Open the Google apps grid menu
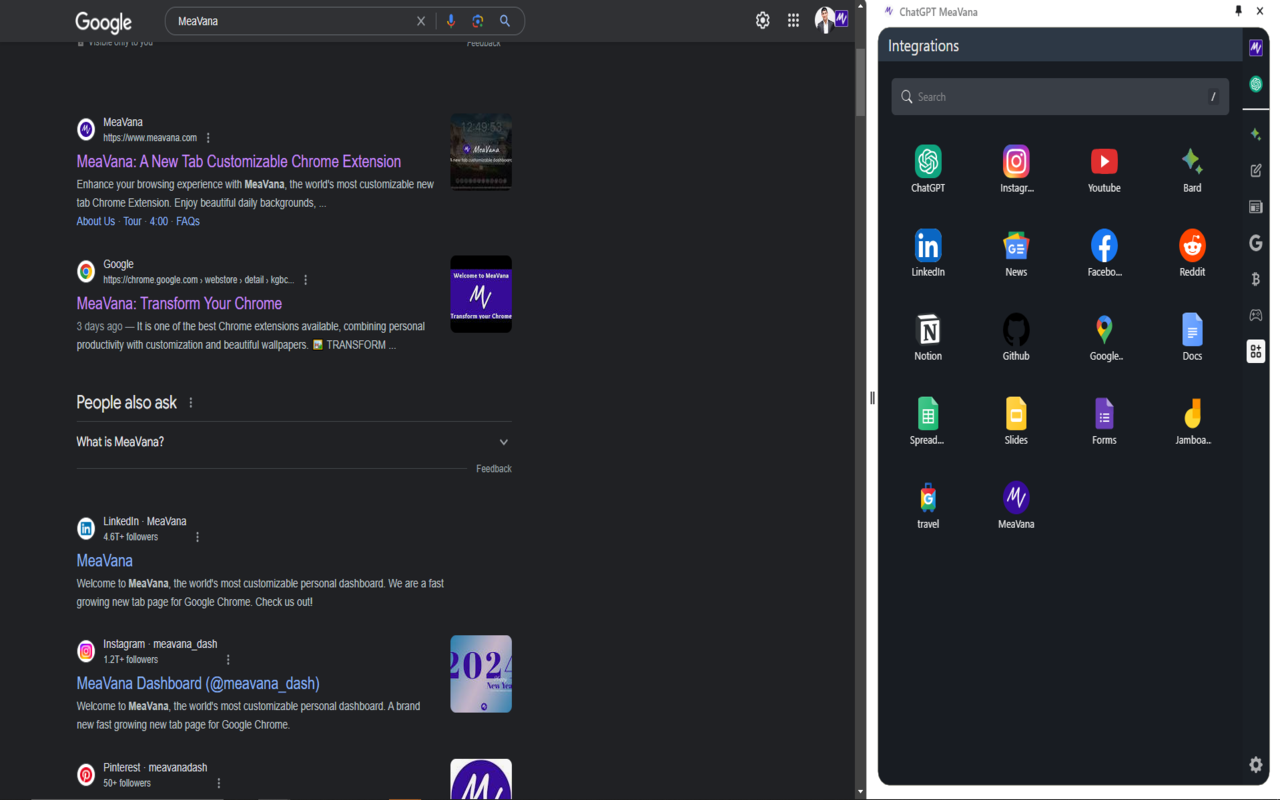This screenshot has height=800, width=1280. tap(792, 20)
